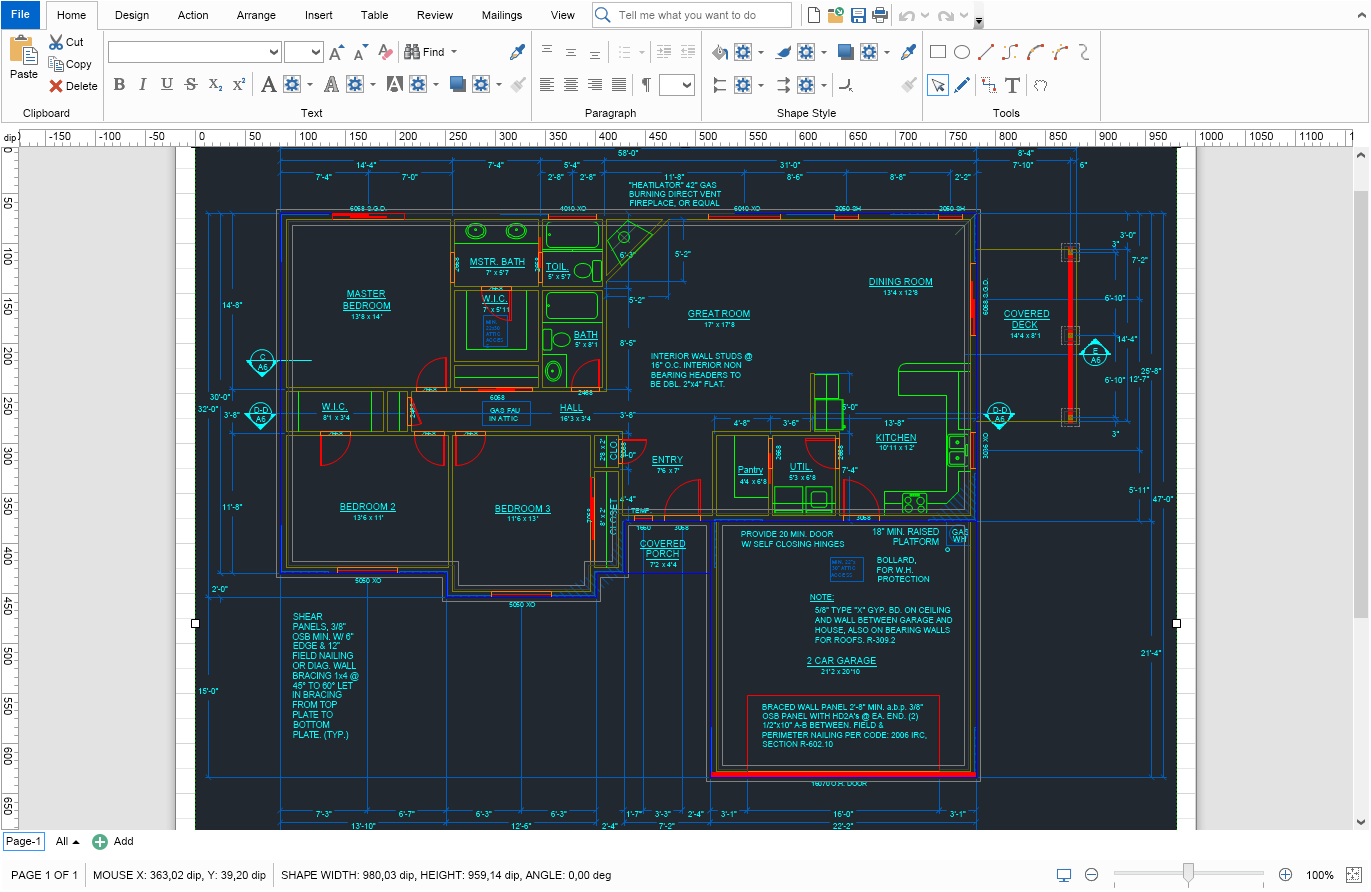Click the monitor view icon in the status bar

tap(1064, 875)
